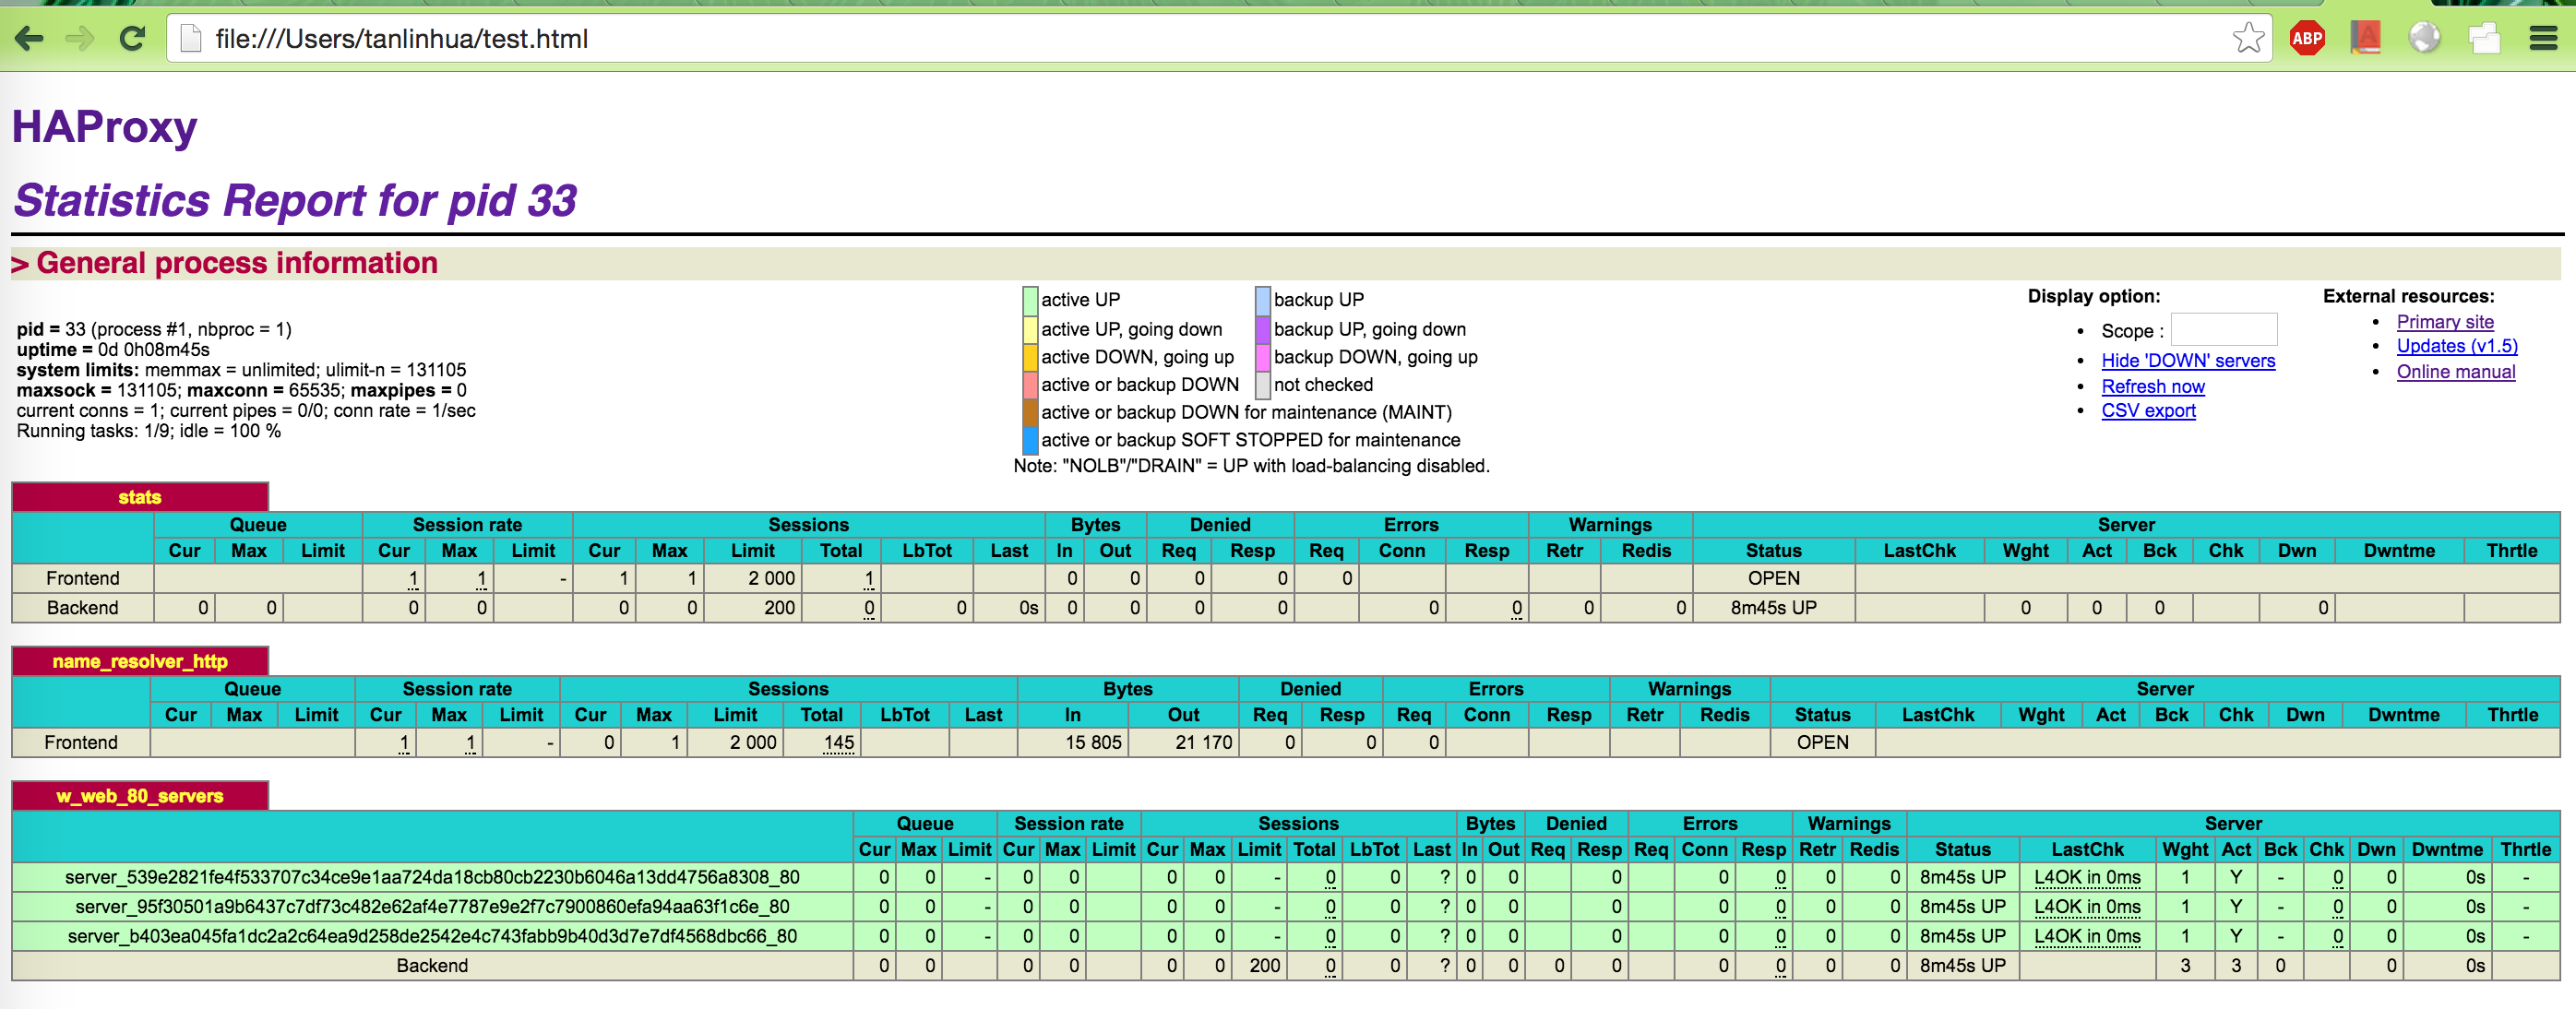
Task: Click the Frontend row label in stats table
Action: (83, 579)
